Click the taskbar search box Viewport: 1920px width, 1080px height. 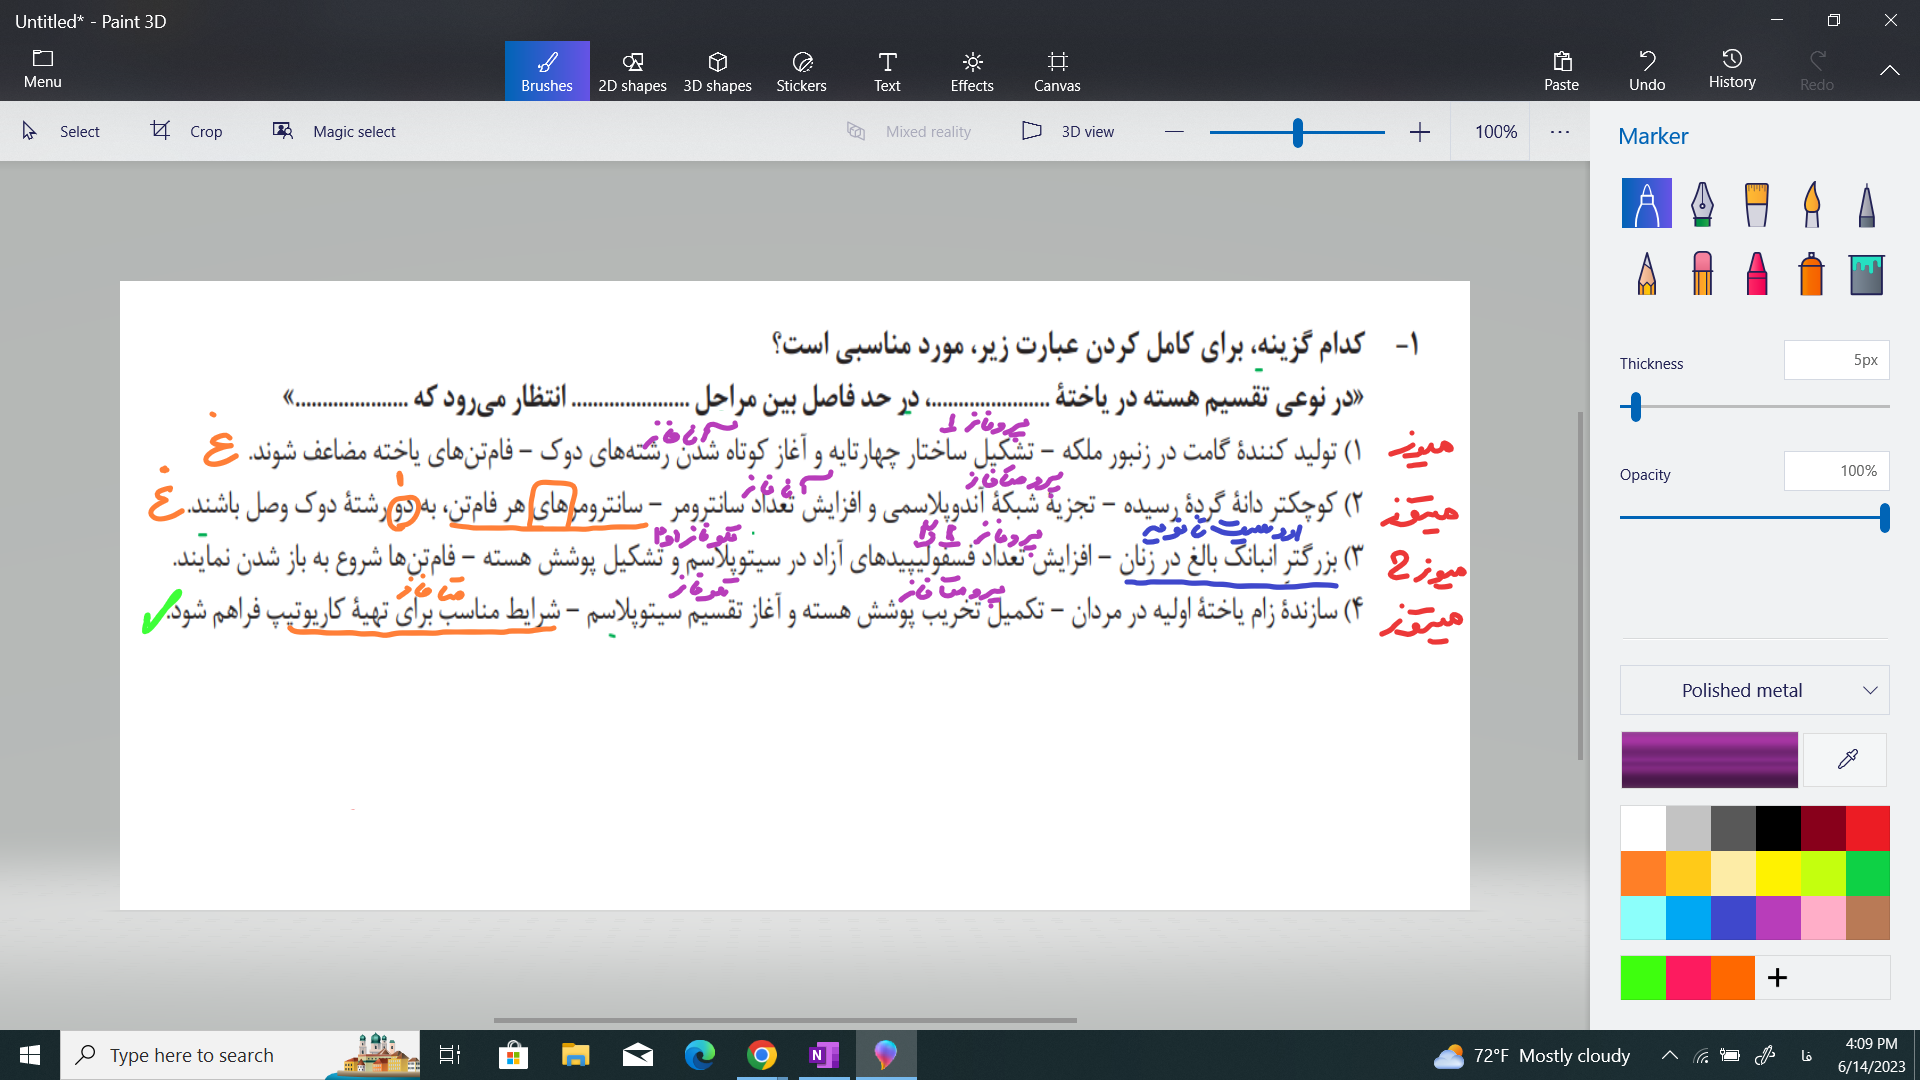(240, 1055)
